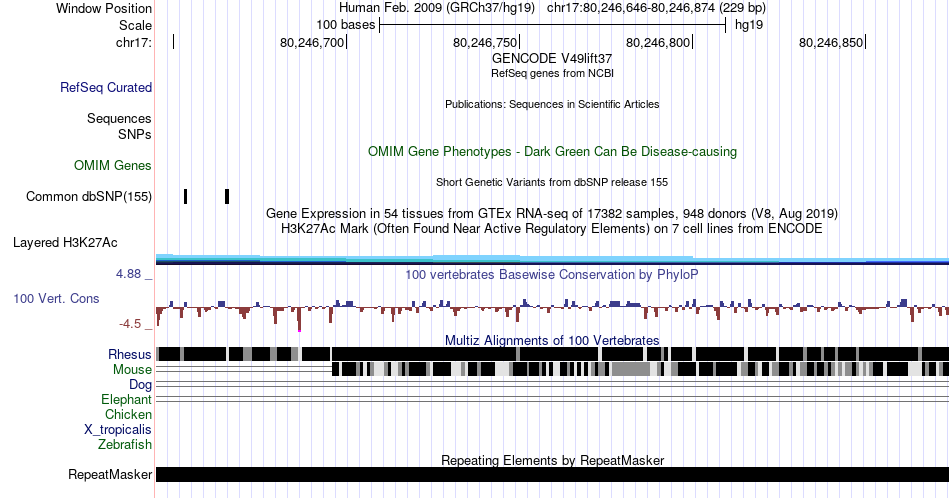Click the H3K27Ac Mark track description title

(x=552, y=228)
